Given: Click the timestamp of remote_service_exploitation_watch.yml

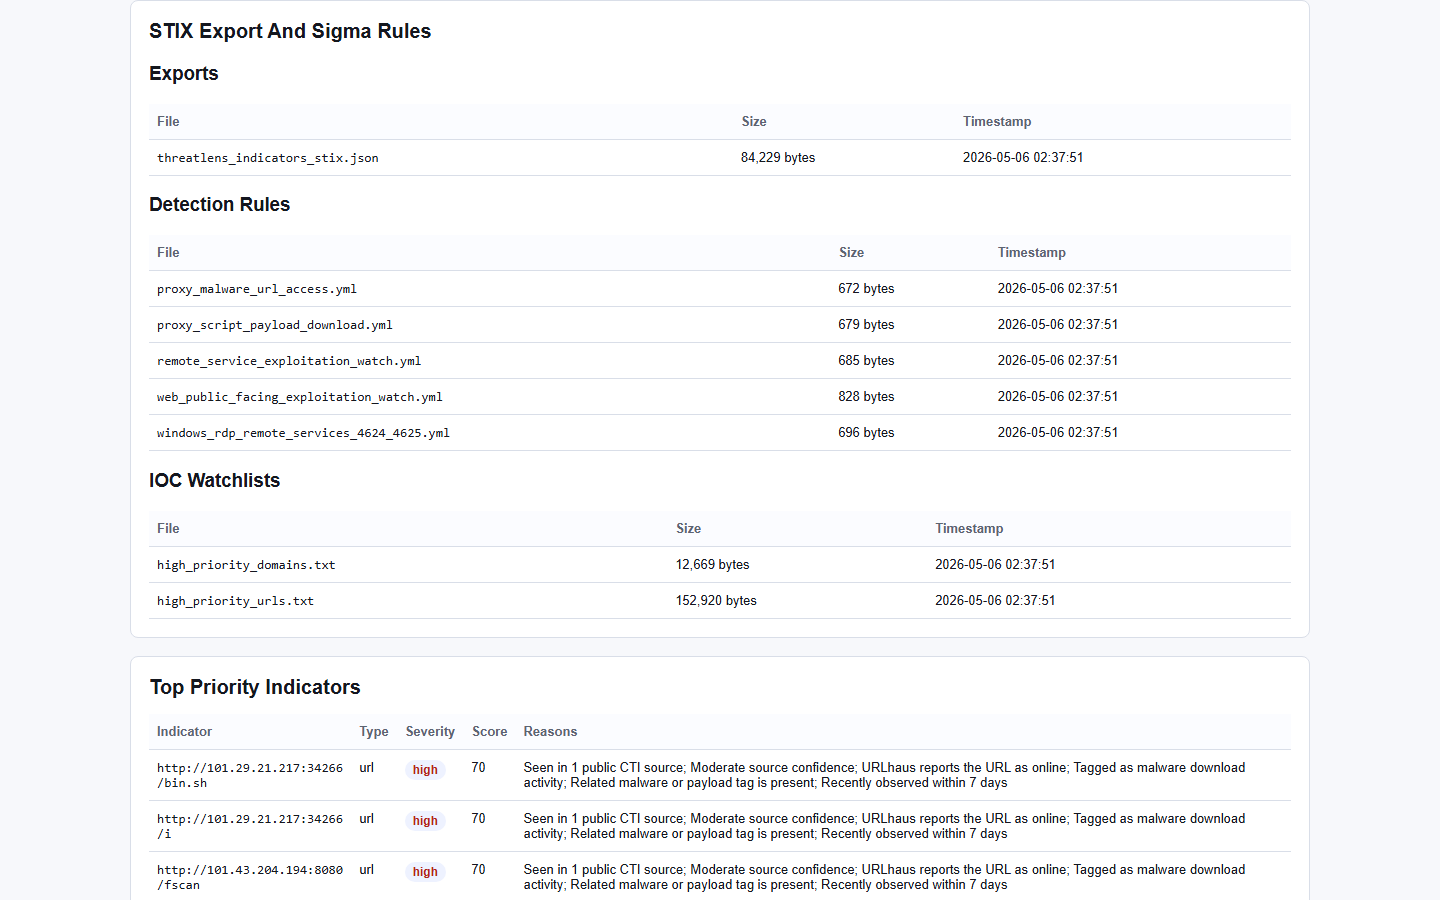Looking at the screenshot, I should coord(1058,361).
